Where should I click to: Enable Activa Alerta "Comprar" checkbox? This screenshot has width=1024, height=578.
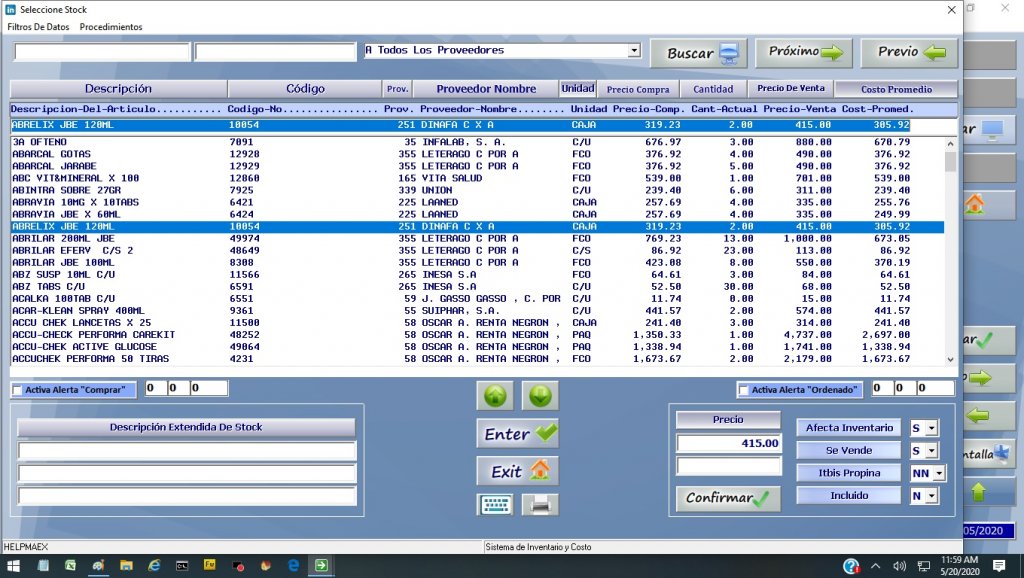pyautogui.click(x=17, y=390)
